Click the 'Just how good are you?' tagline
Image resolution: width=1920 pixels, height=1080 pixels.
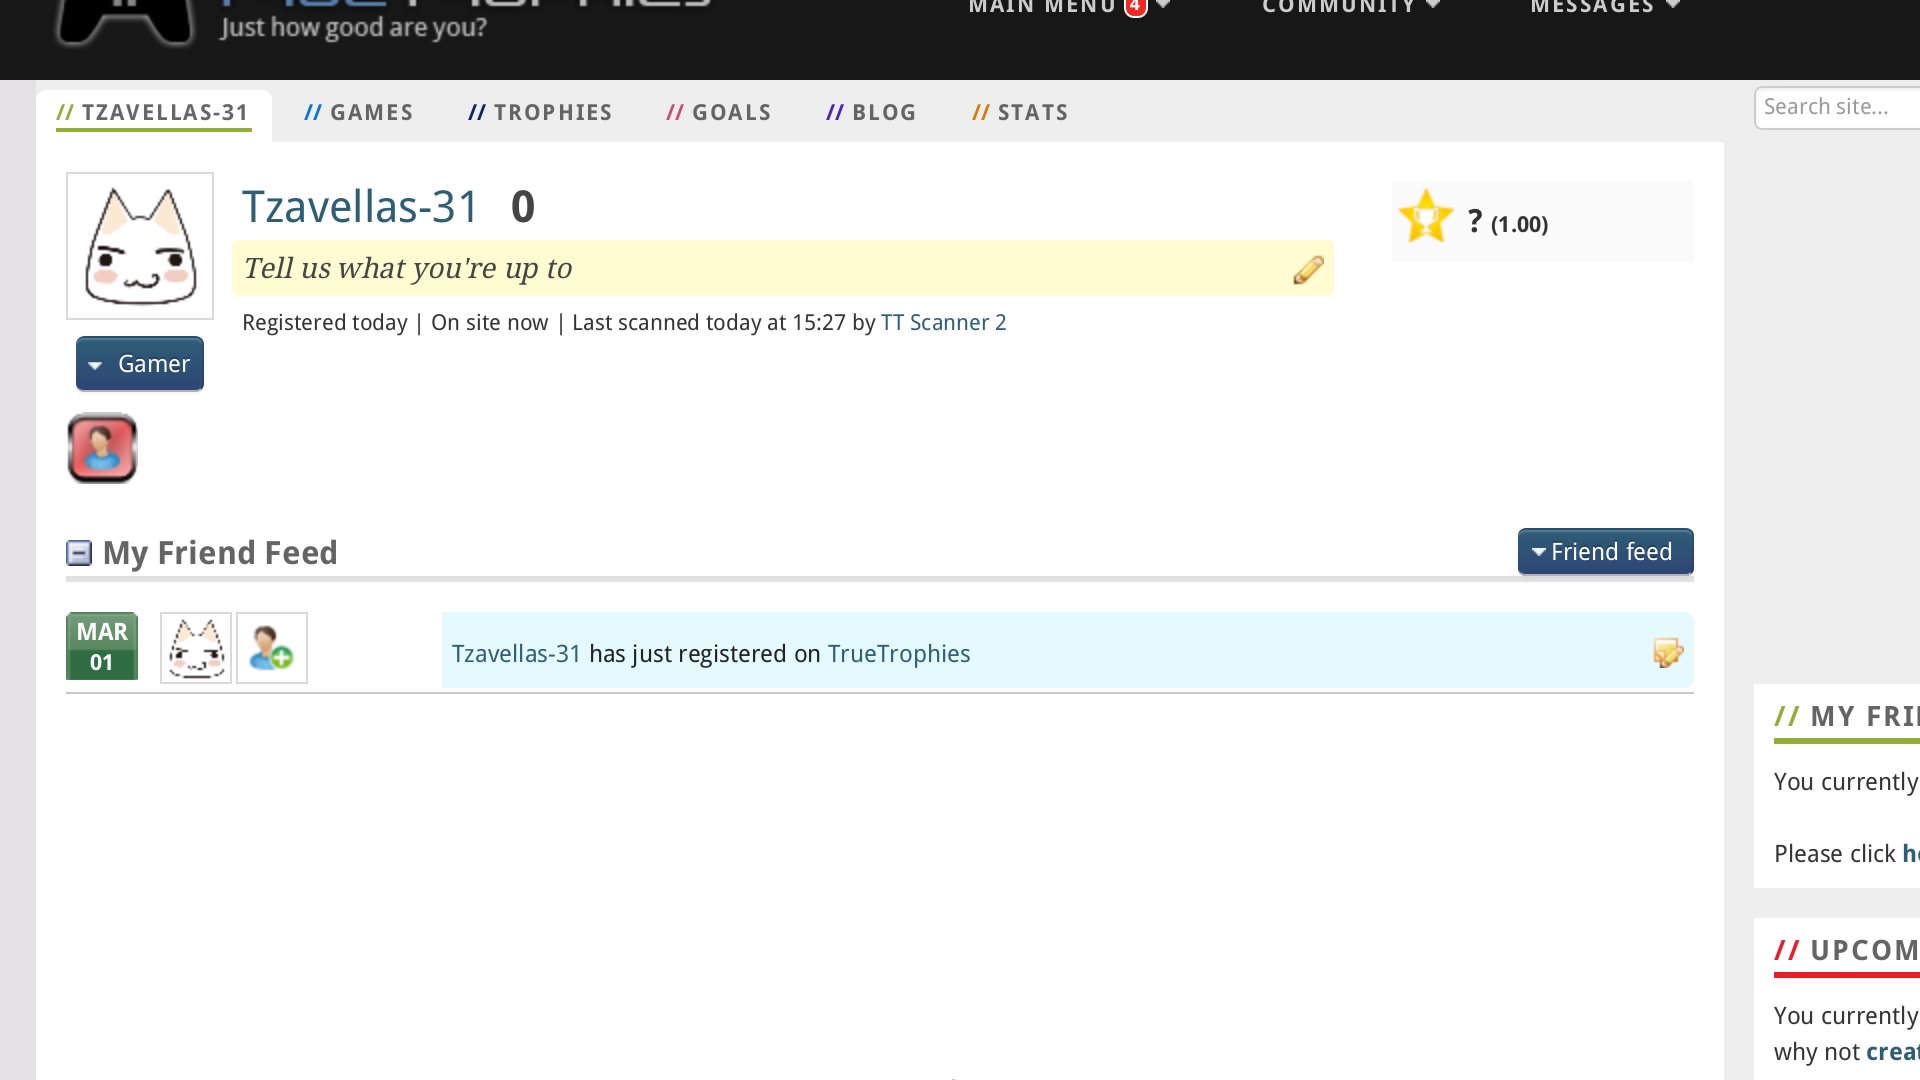354,27
